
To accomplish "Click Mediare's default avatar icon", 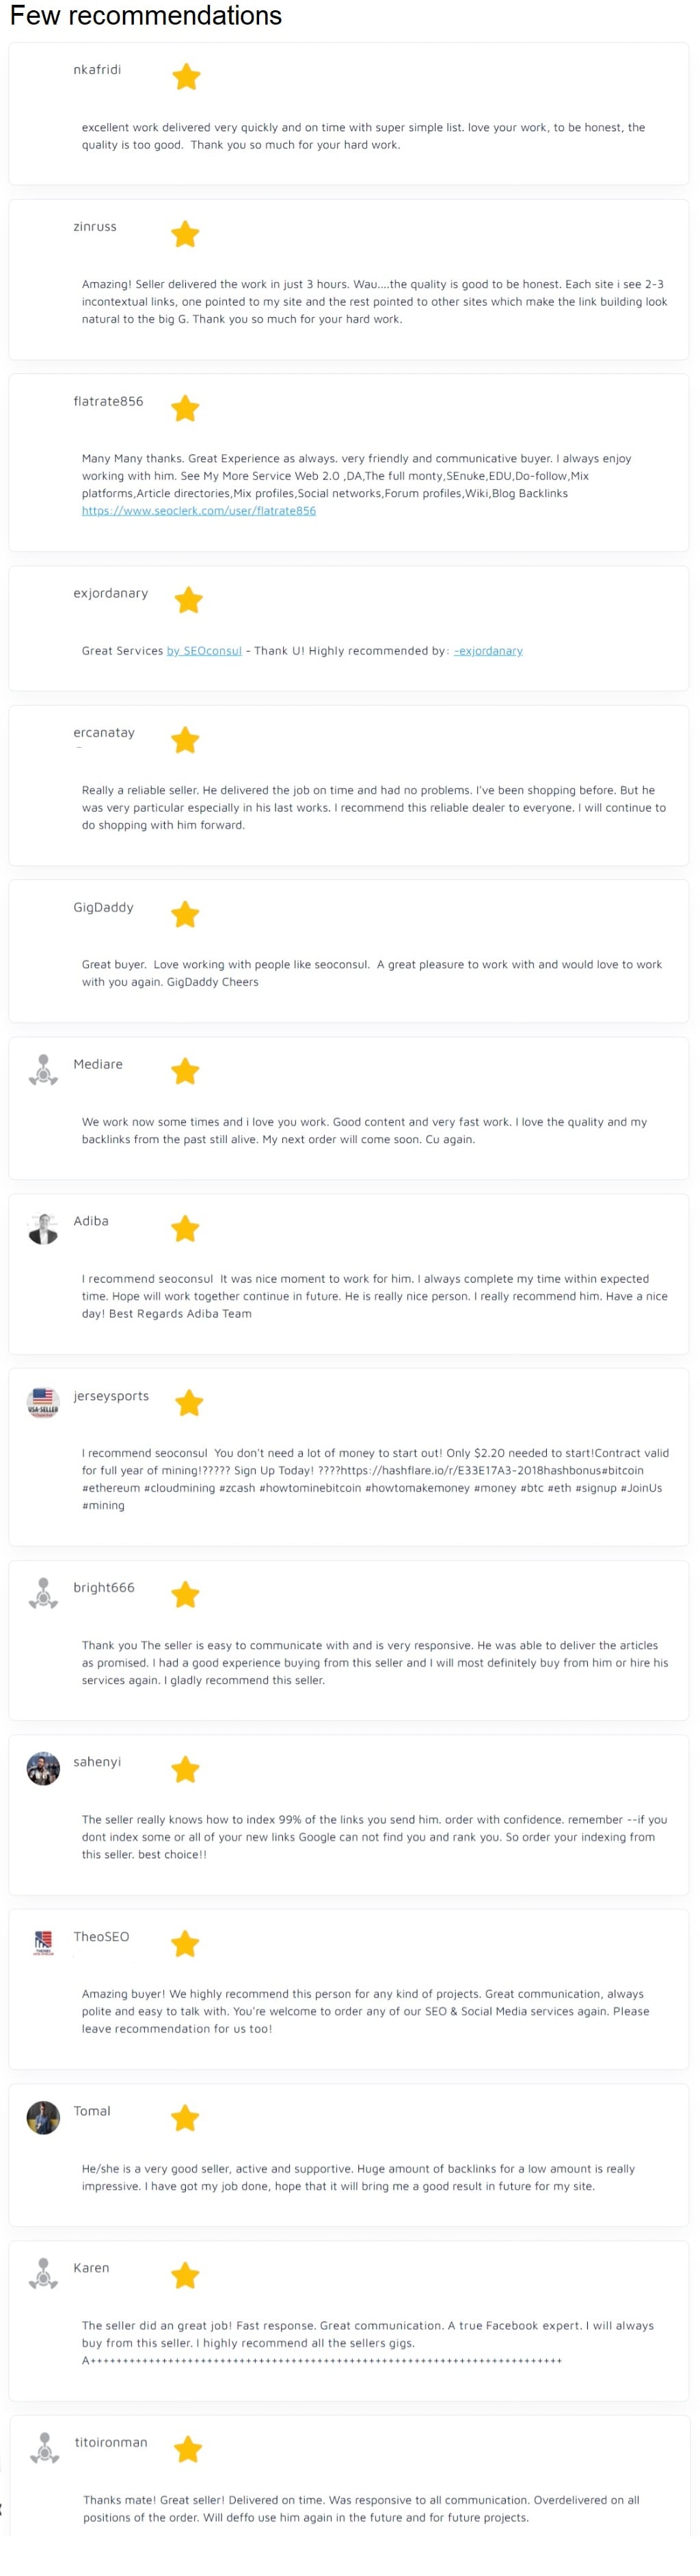I will point(43,1070).
